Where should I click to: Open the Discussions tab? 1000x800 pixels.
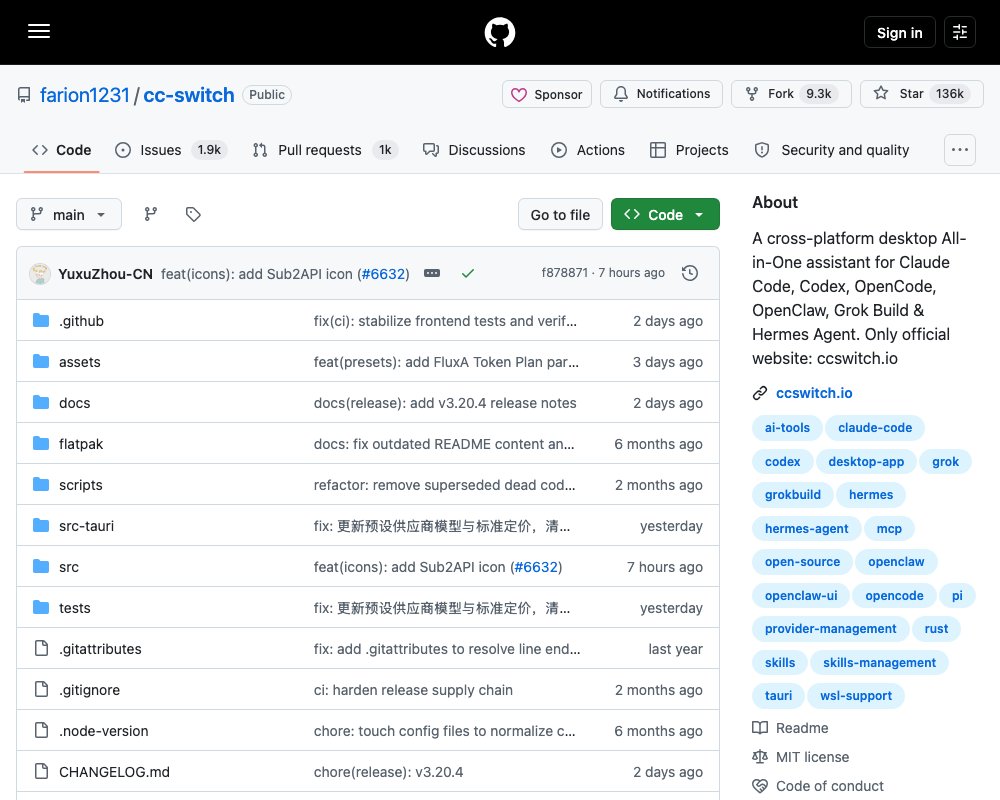click(x=474, y=150)
